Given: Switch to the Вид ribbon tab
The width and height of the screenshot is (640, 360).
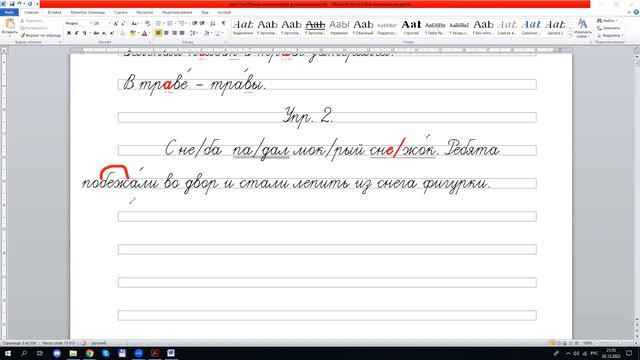Looking at the screenshot, I should pyautogui.click(x=205, y=12).
